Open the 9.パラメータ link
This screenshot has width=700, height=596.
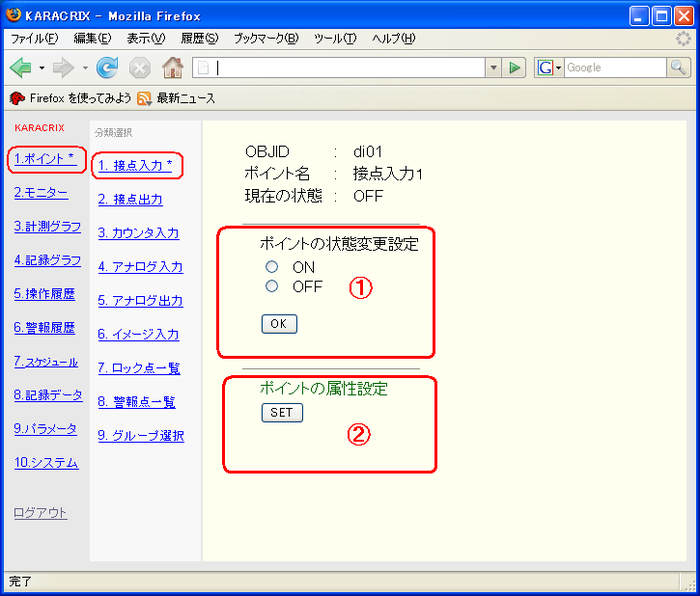pos(45,429)
